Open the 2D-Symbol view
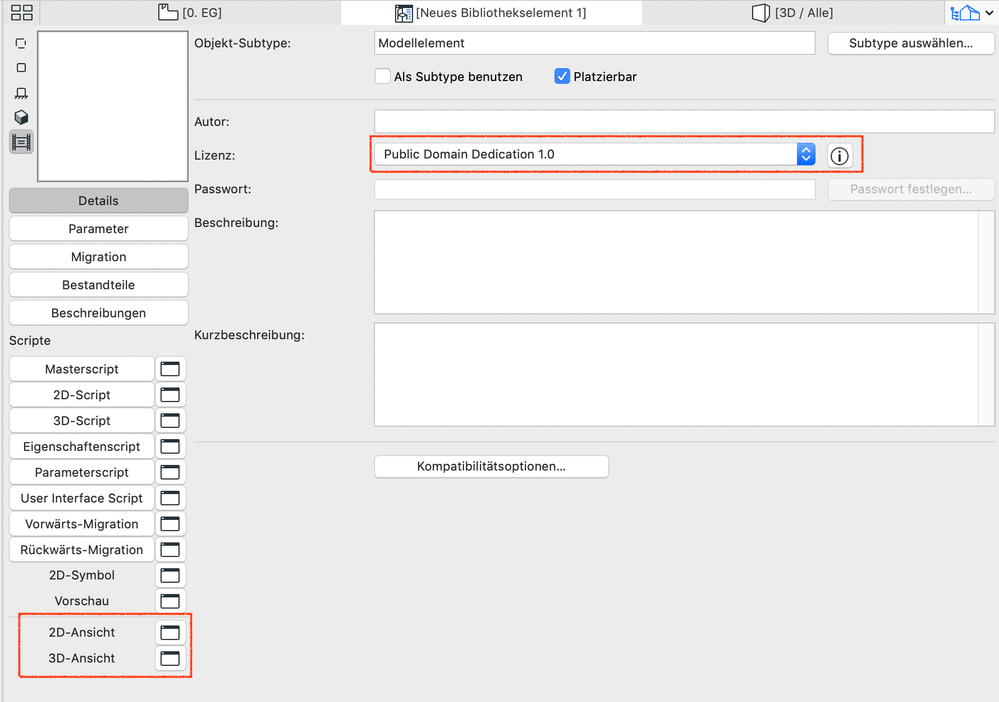This screenshot has height=702, width=999. click(x=82, y=575)
